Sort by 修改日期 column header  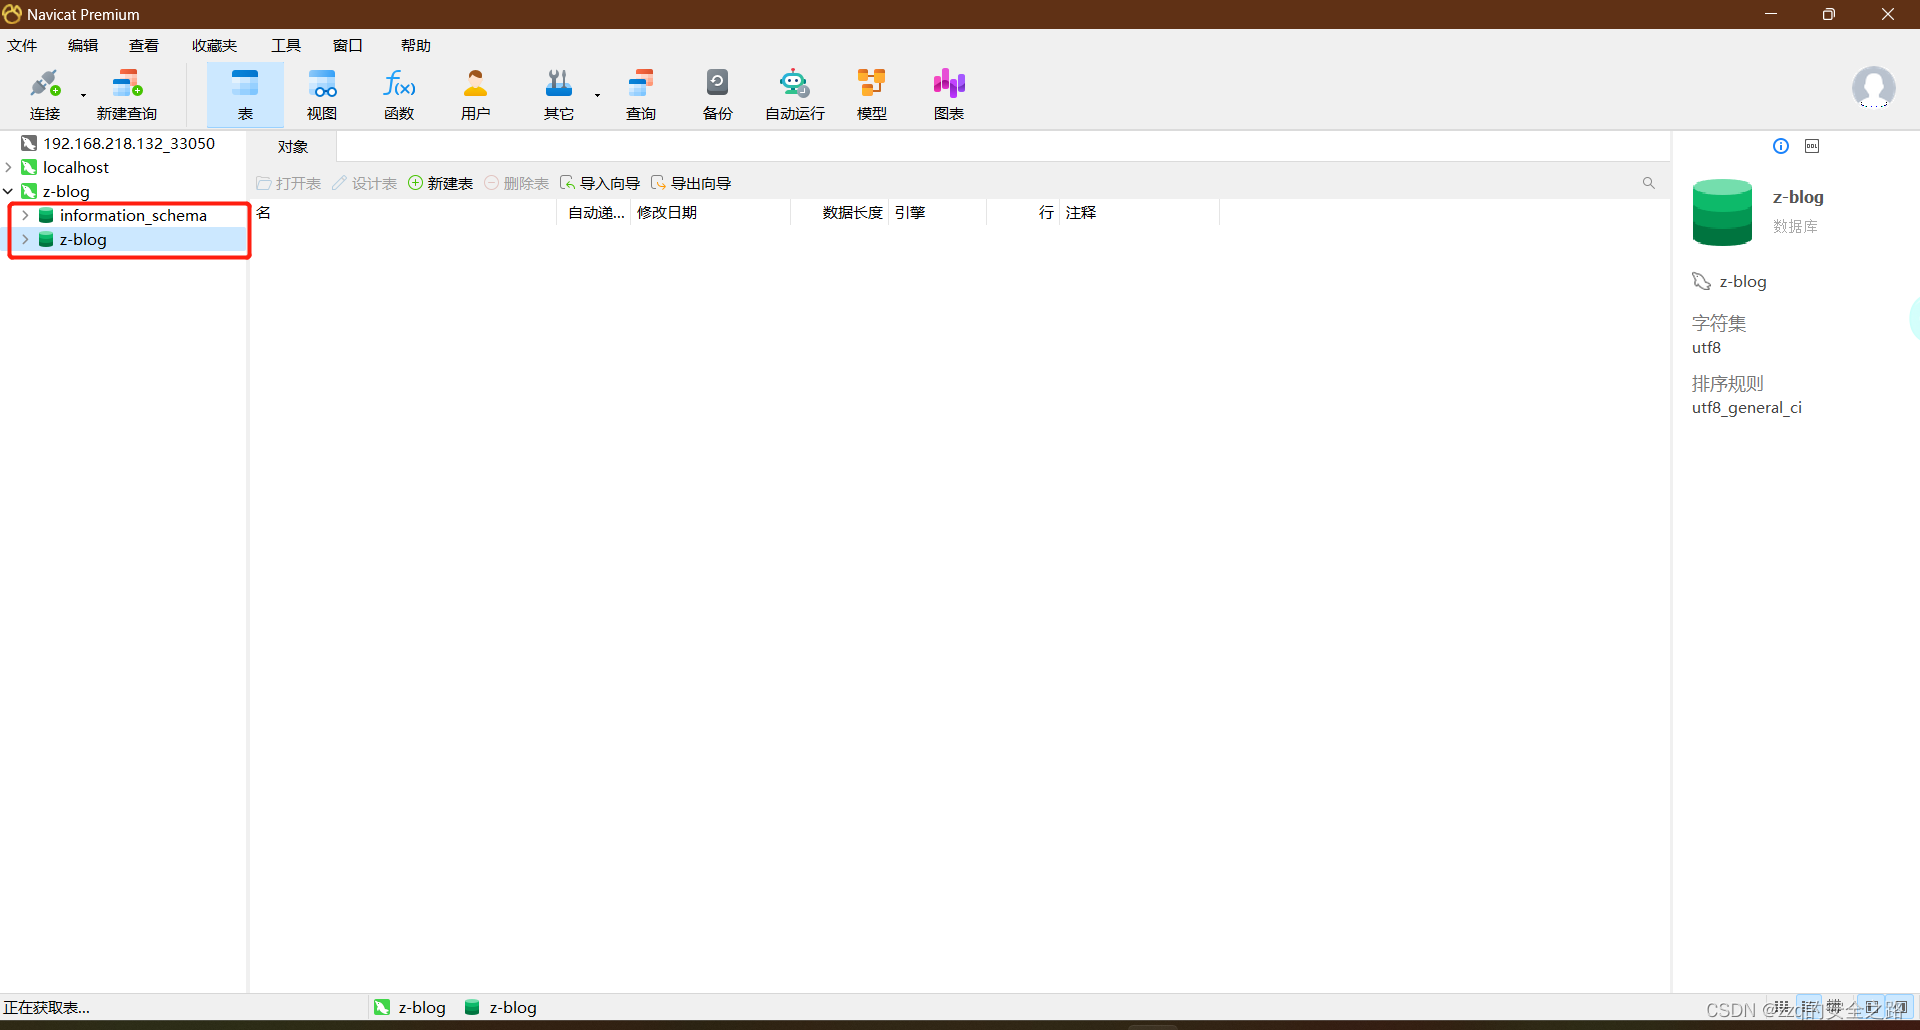click(711, 212)
